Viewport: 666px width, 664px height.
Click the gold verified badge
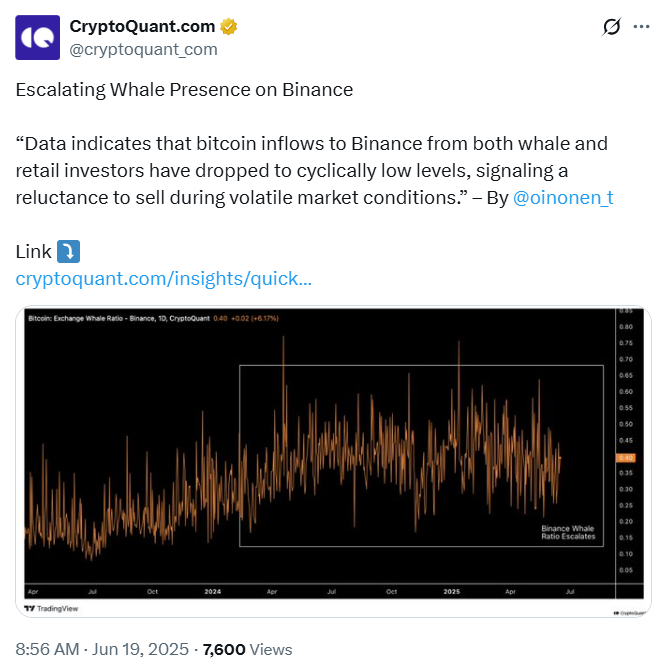tap(229, 27)
